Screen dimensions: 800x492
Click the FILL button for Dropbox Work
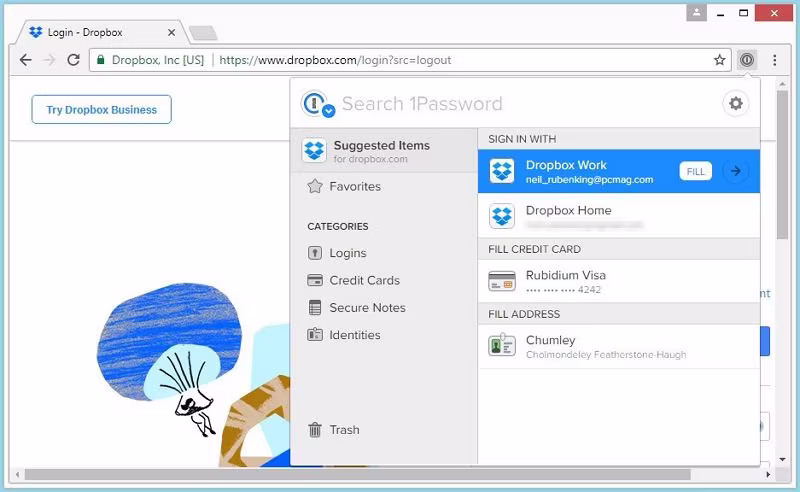tap(695, 171)
